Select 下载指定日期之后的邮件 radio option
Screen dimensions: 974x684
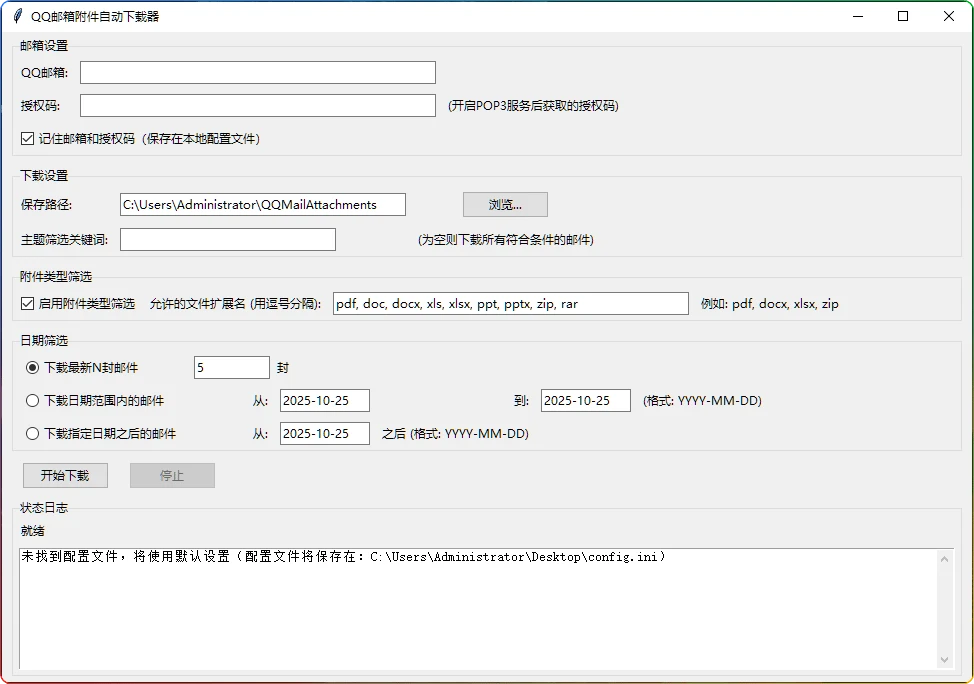pos(33,434)
